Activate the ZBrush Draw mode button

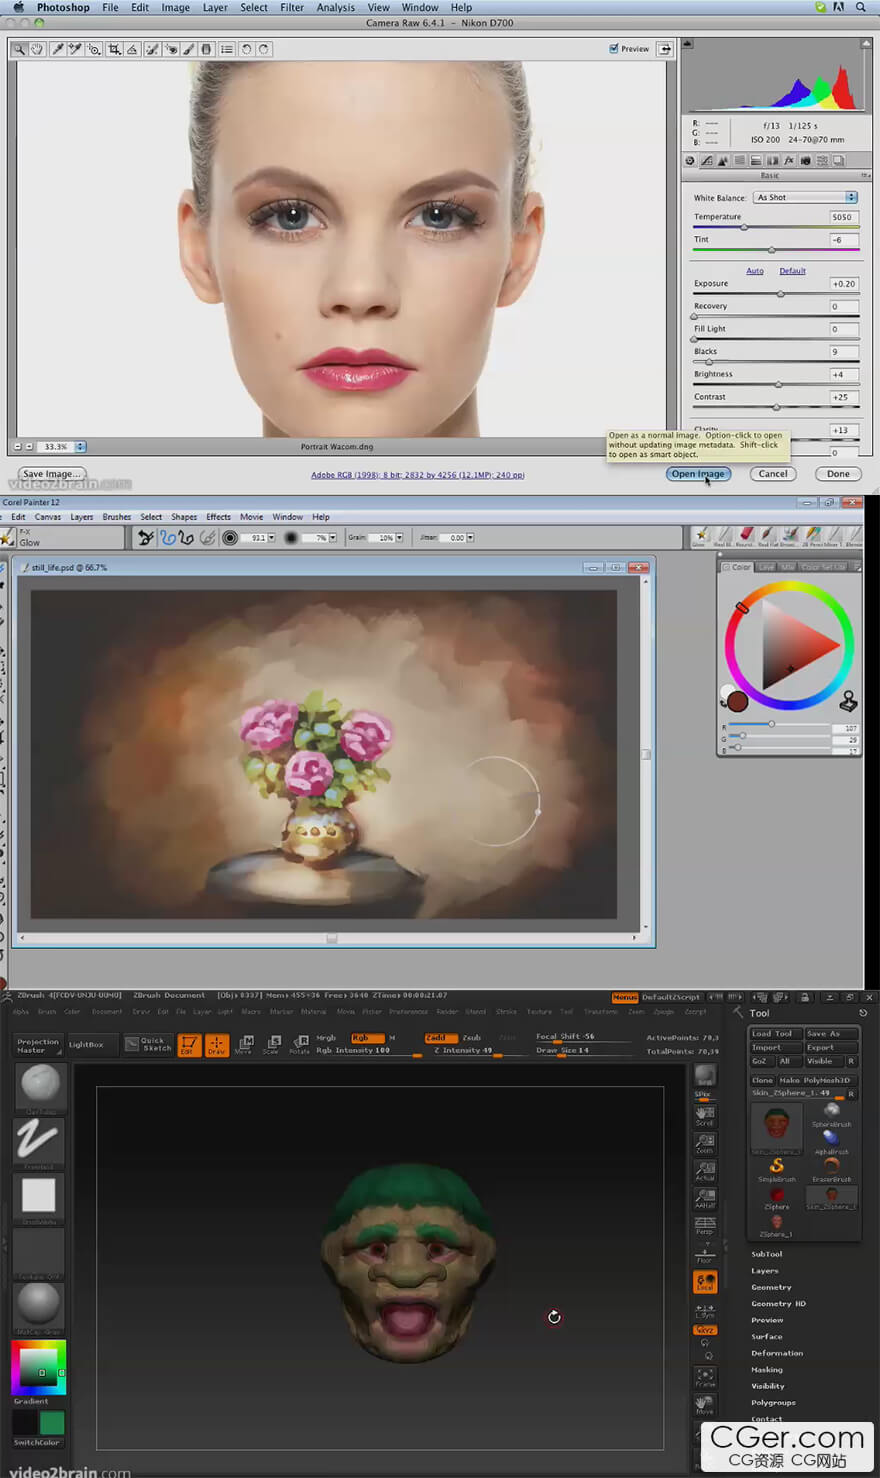(216, 1045)
